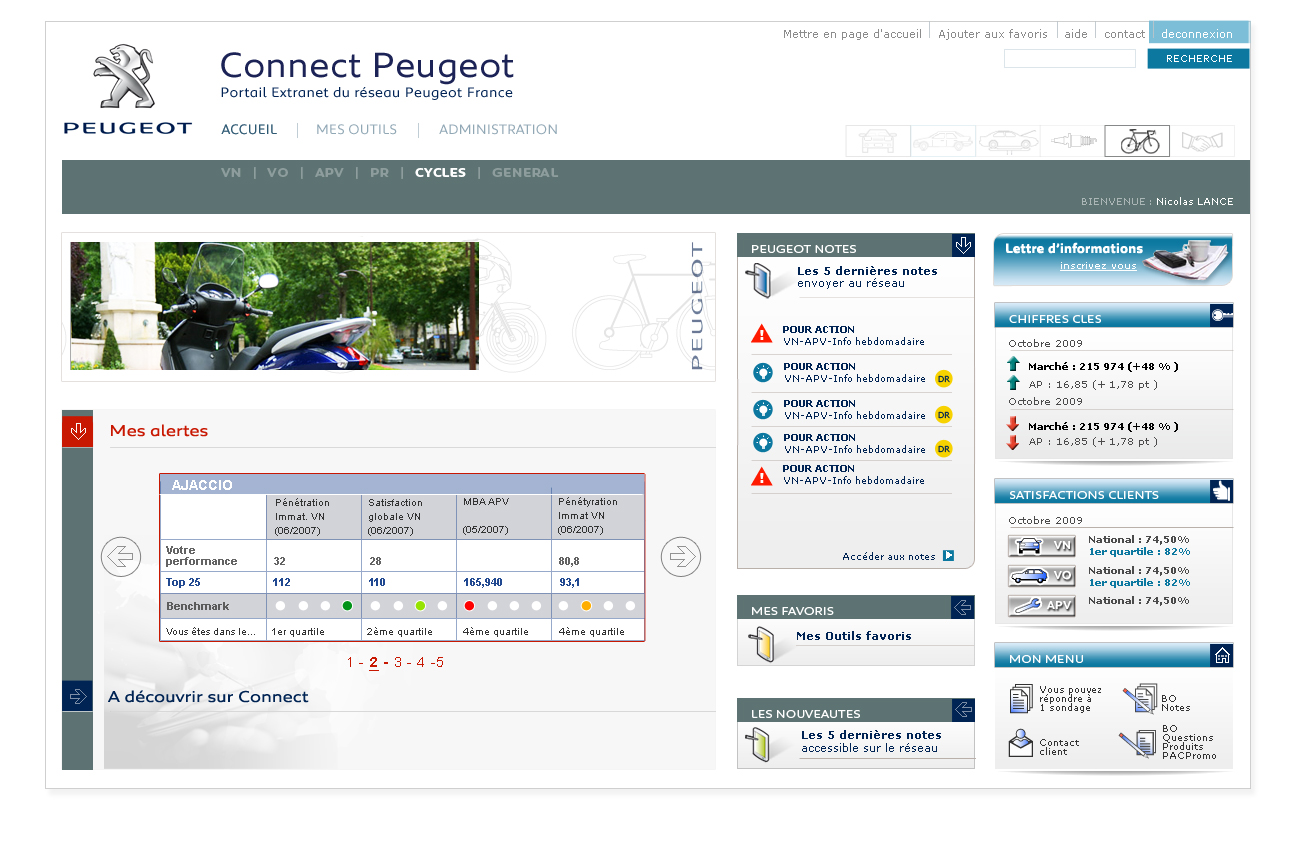
Task: Select the car with open hood icon
Action: tap(1008, 141)
